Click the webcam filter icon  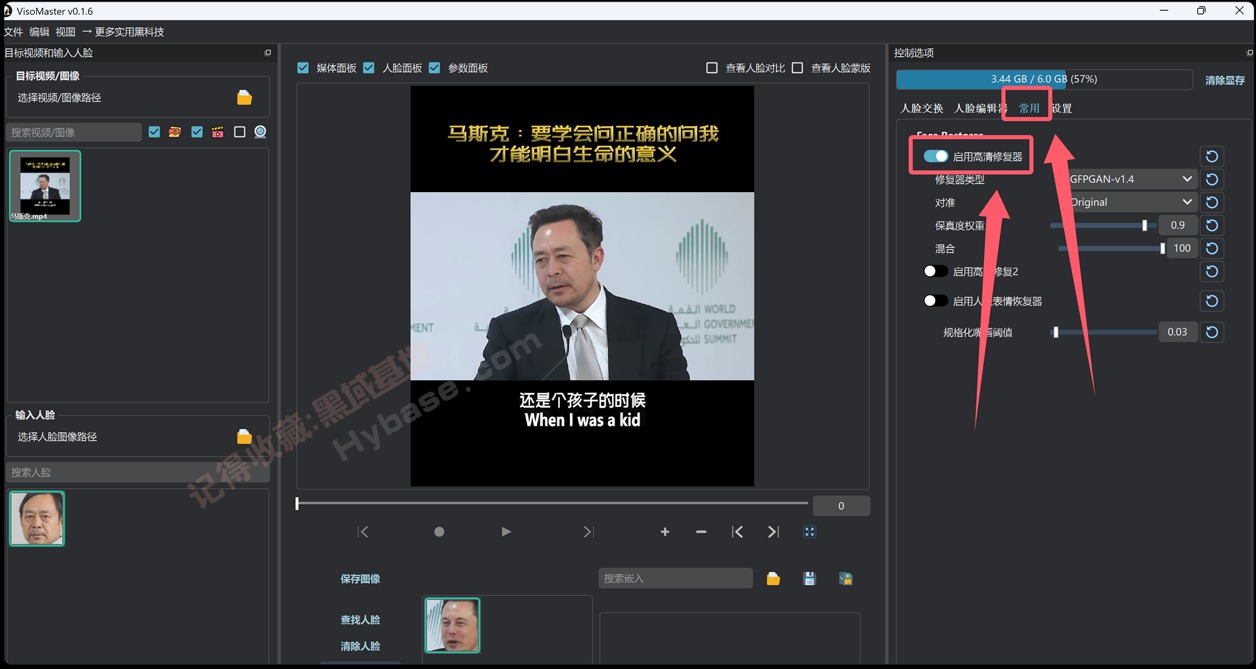(x=260, y=132)
